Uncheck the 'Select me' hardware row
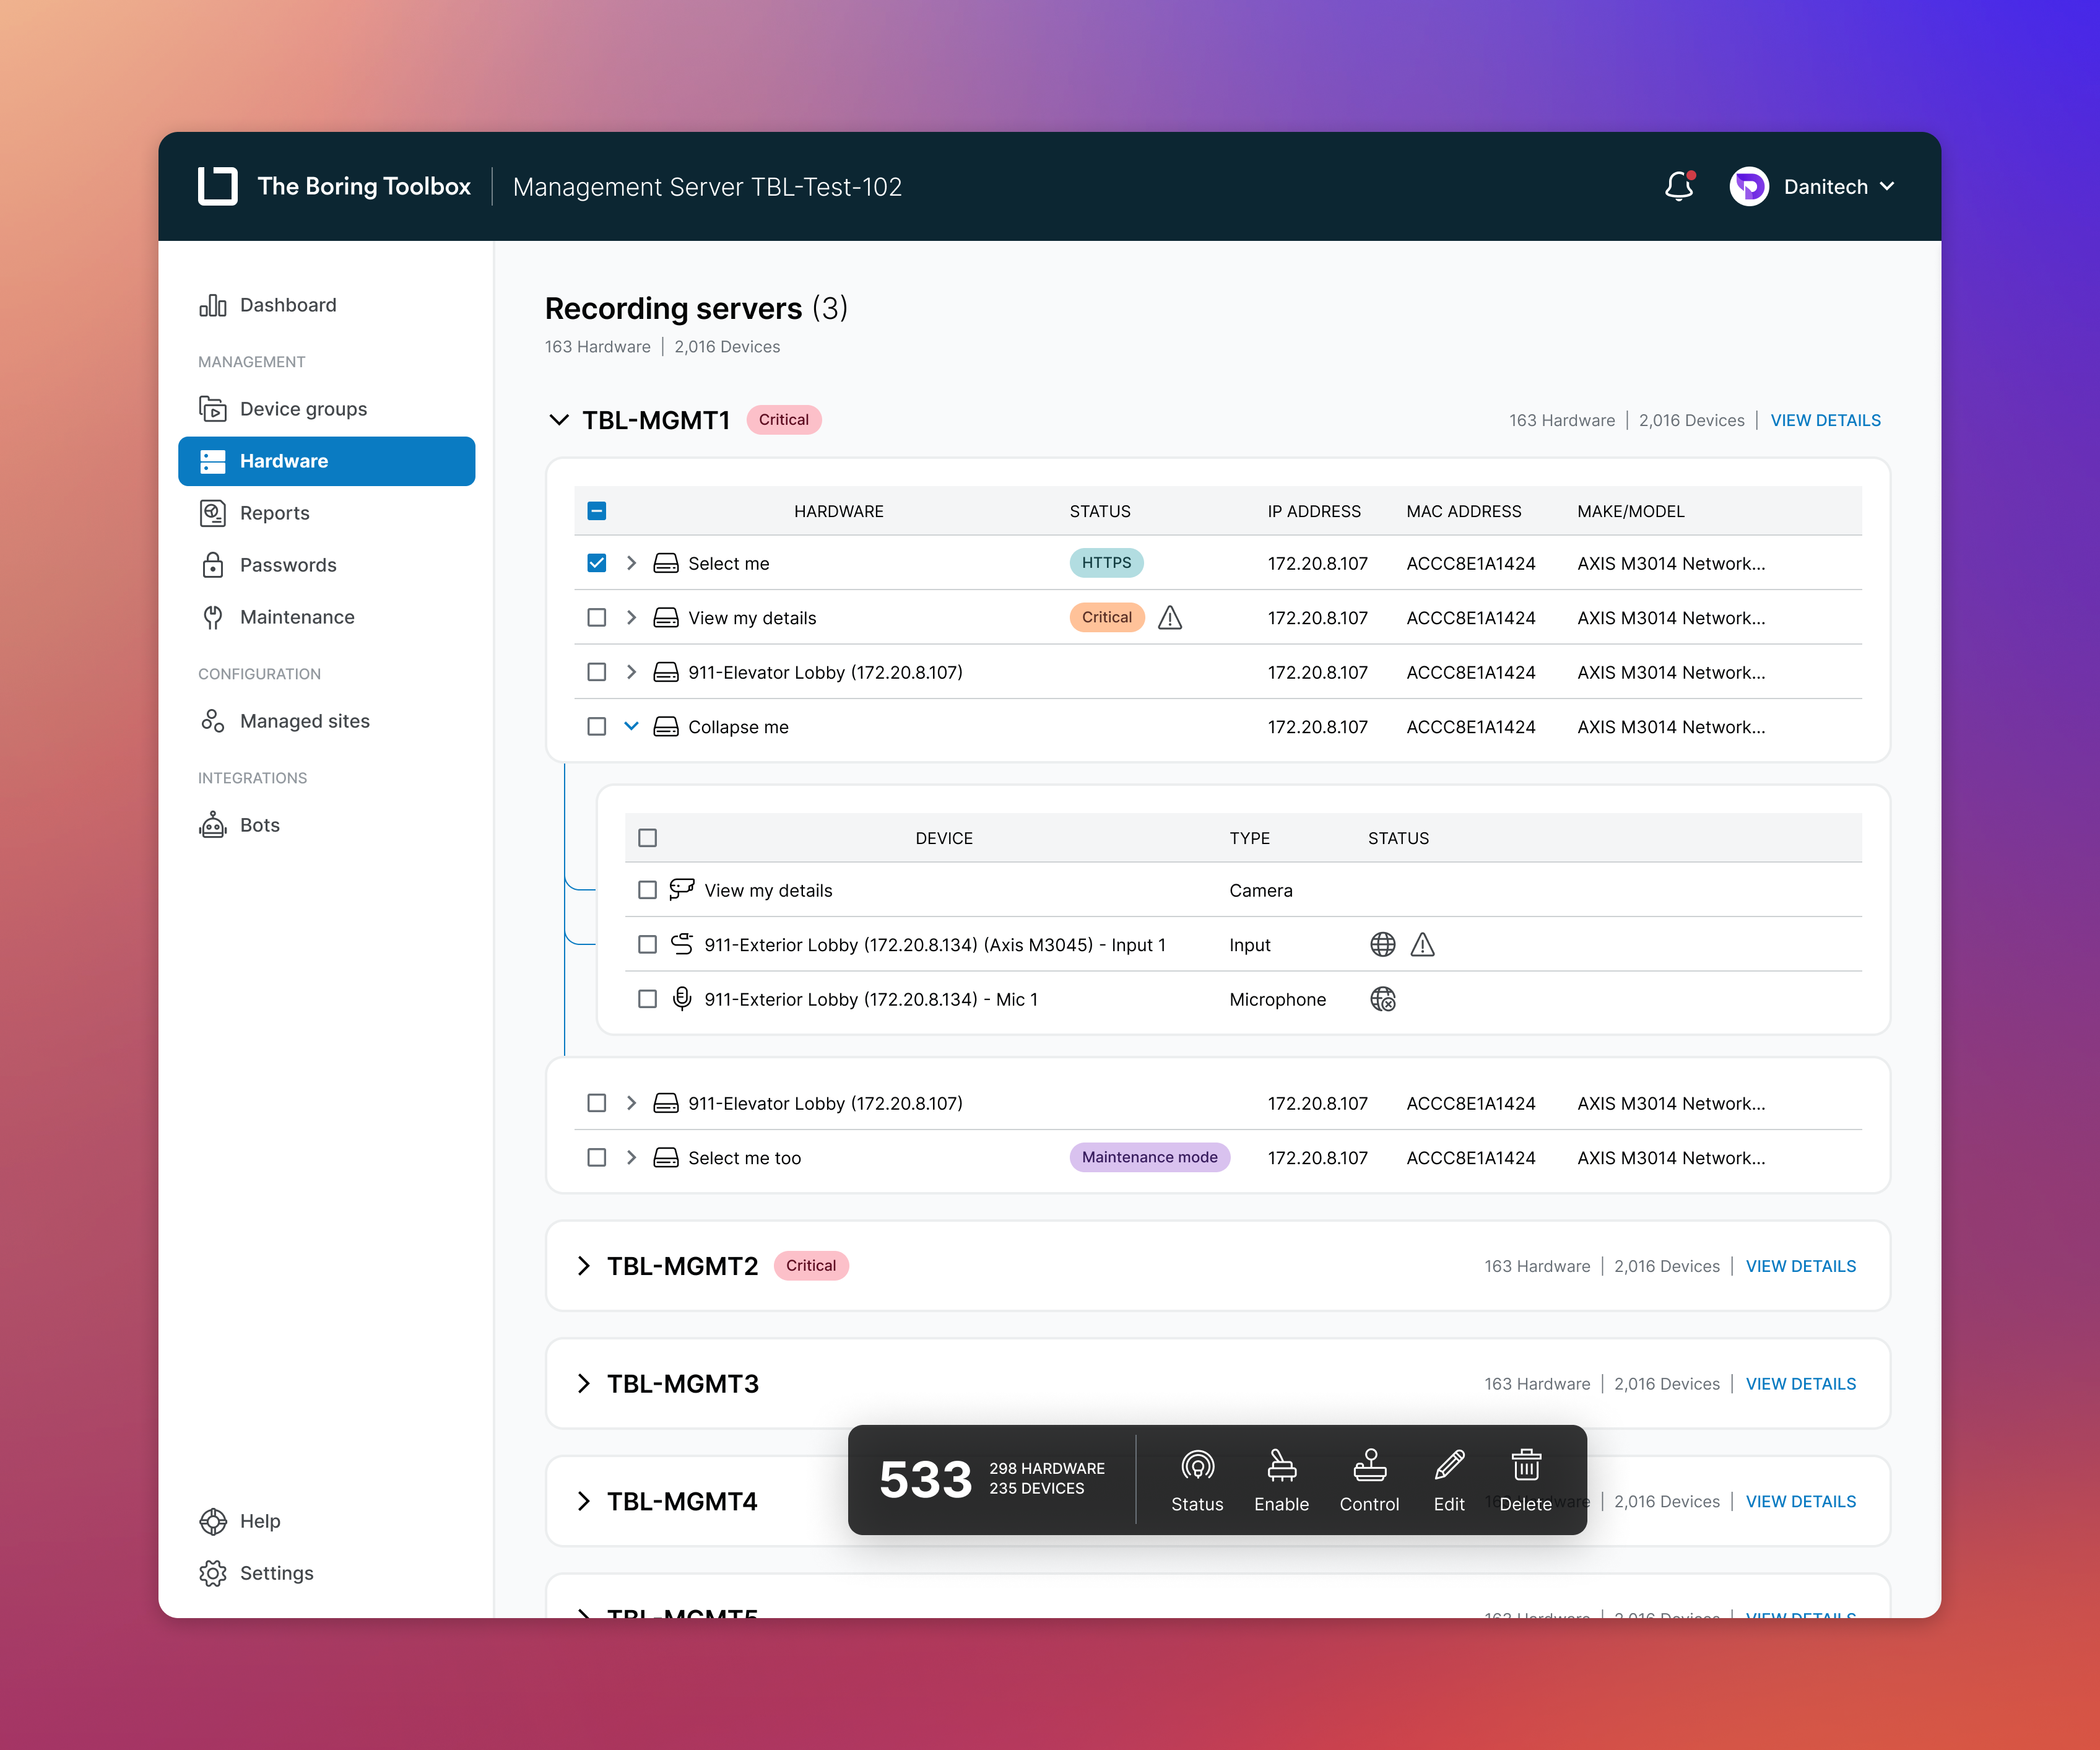Screen dimensions: 2100x1750 pos(596,563)
